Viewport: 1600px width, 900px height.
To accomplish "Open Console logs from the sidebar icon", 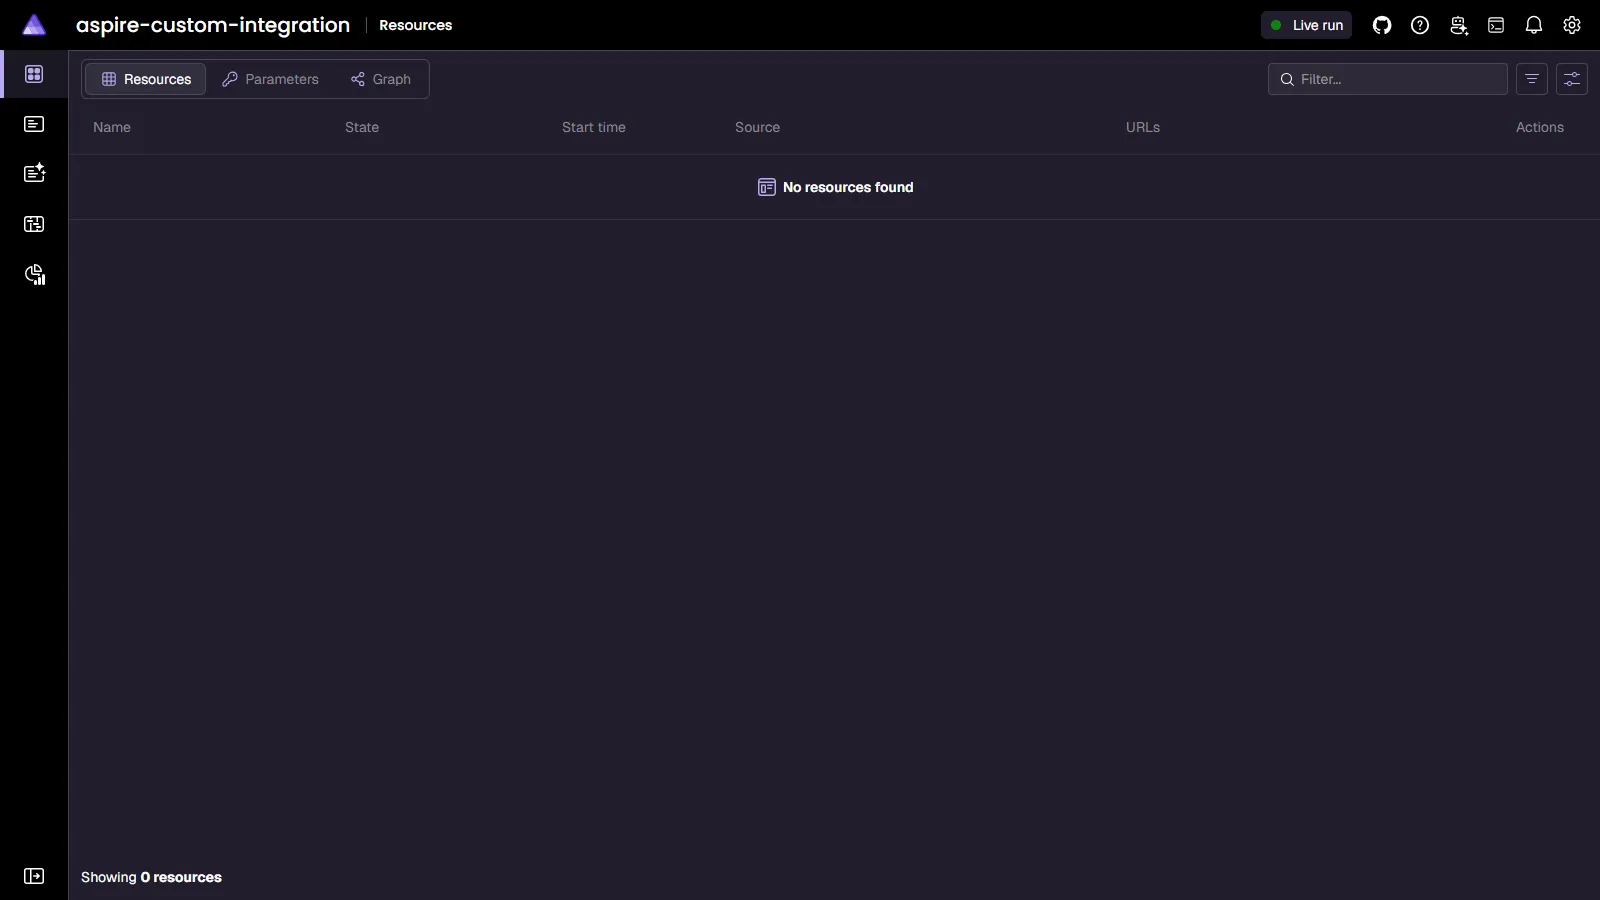I will click(34, 124).
